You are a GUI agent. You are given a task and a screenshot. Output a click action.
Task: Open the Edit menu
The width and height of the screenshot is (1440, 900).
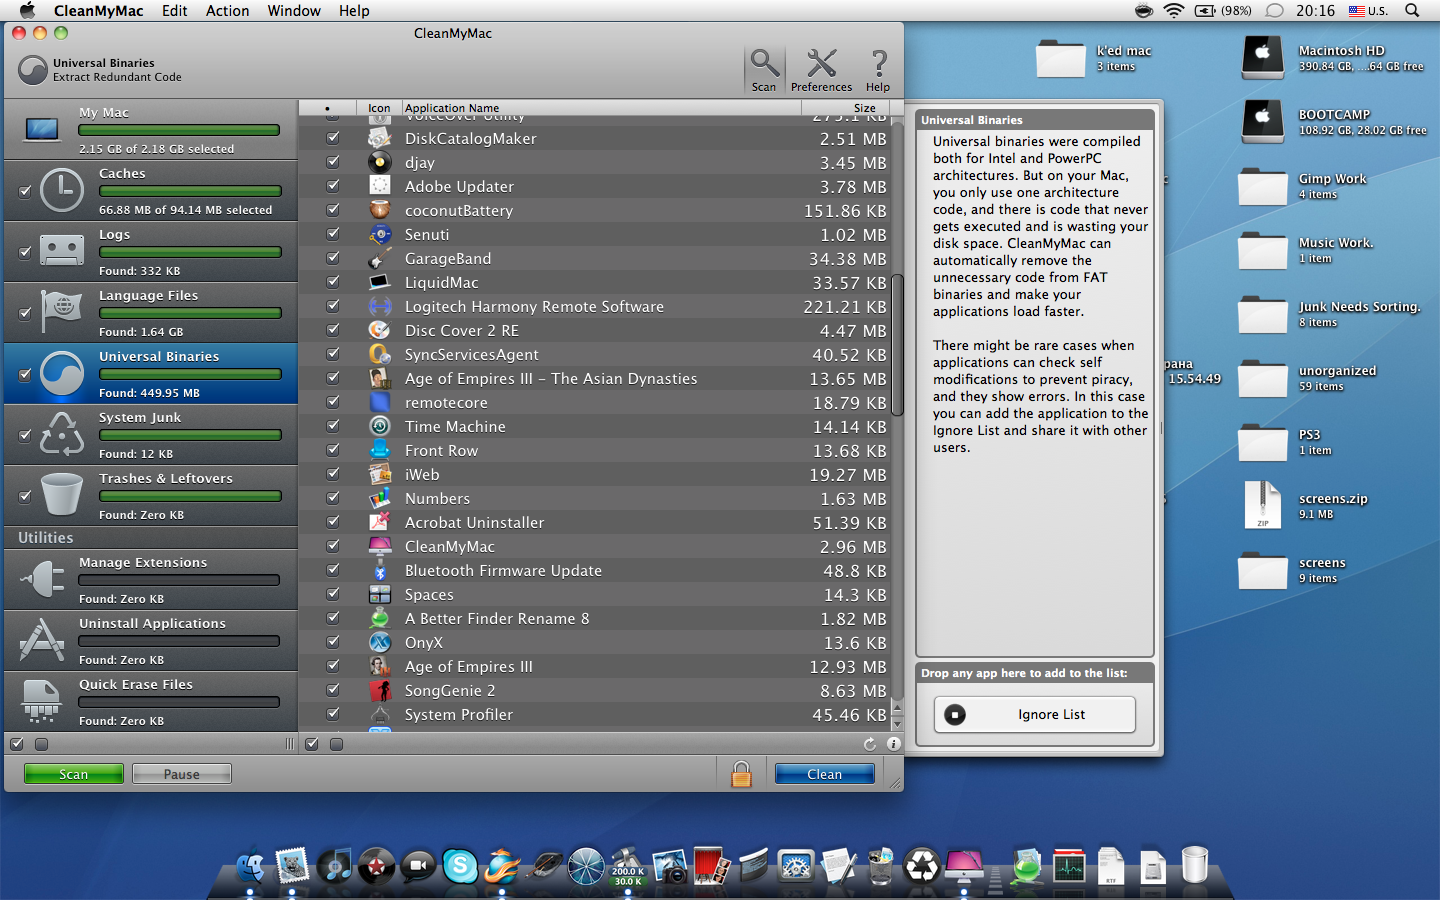click(174, 11)
